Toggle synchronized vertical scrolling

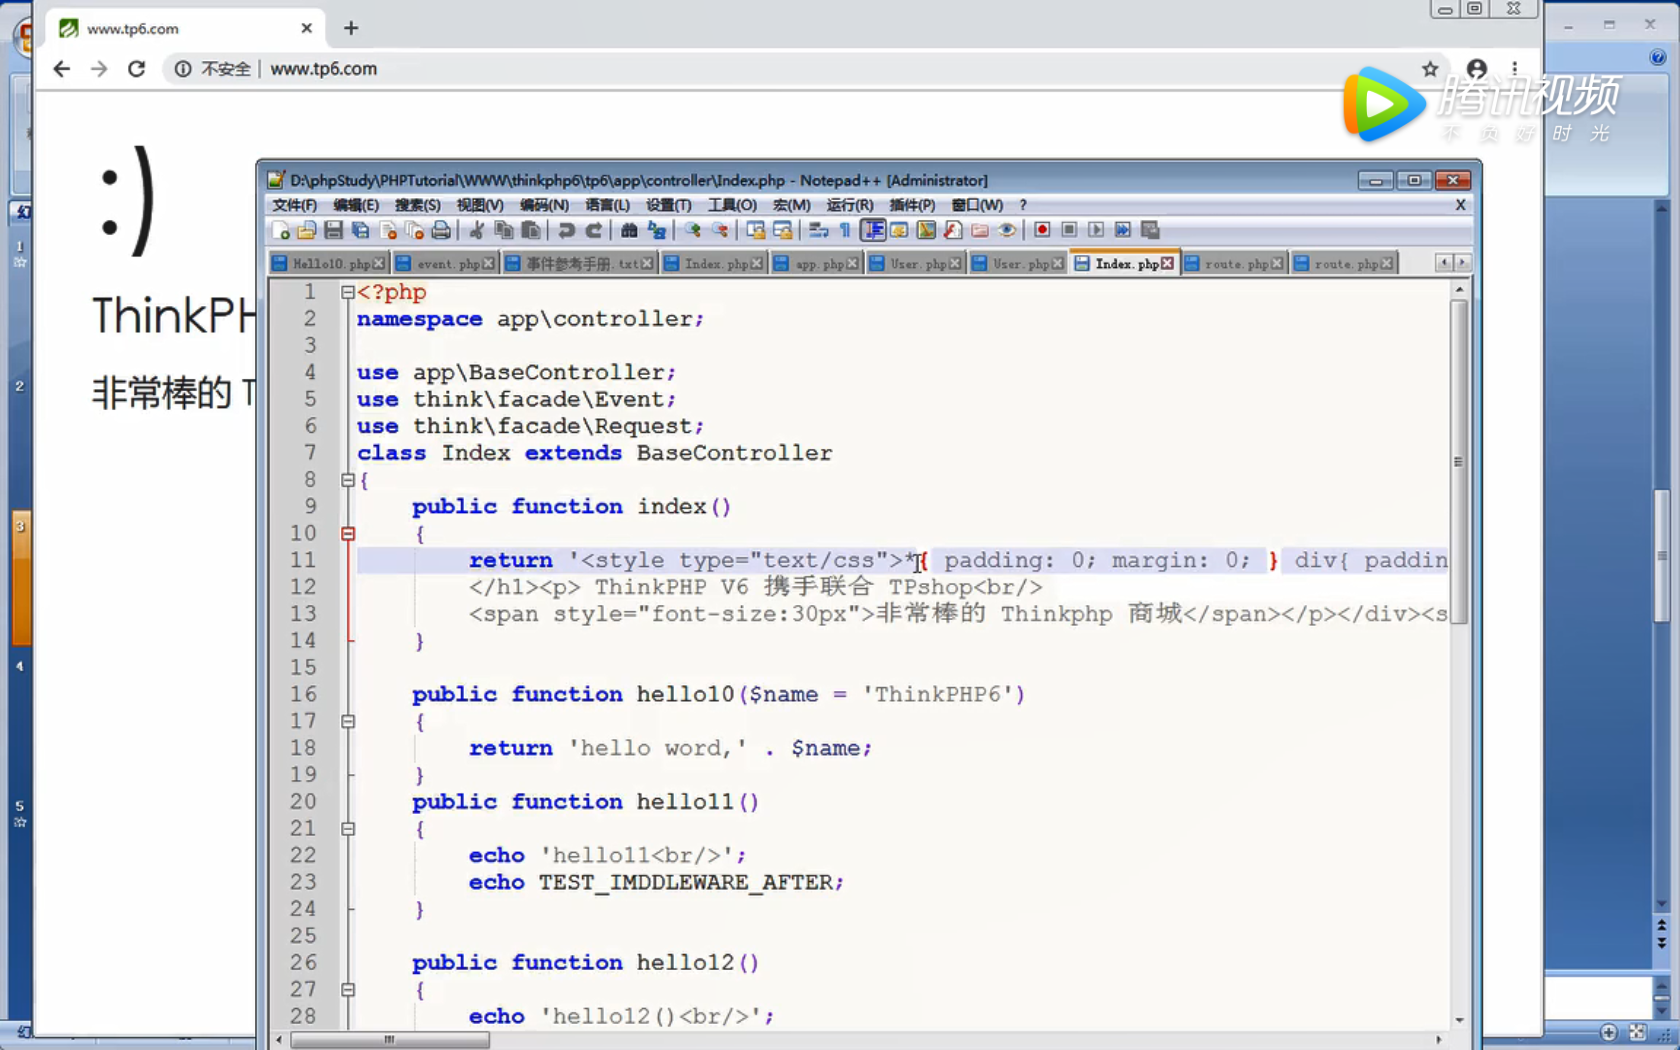756,231
